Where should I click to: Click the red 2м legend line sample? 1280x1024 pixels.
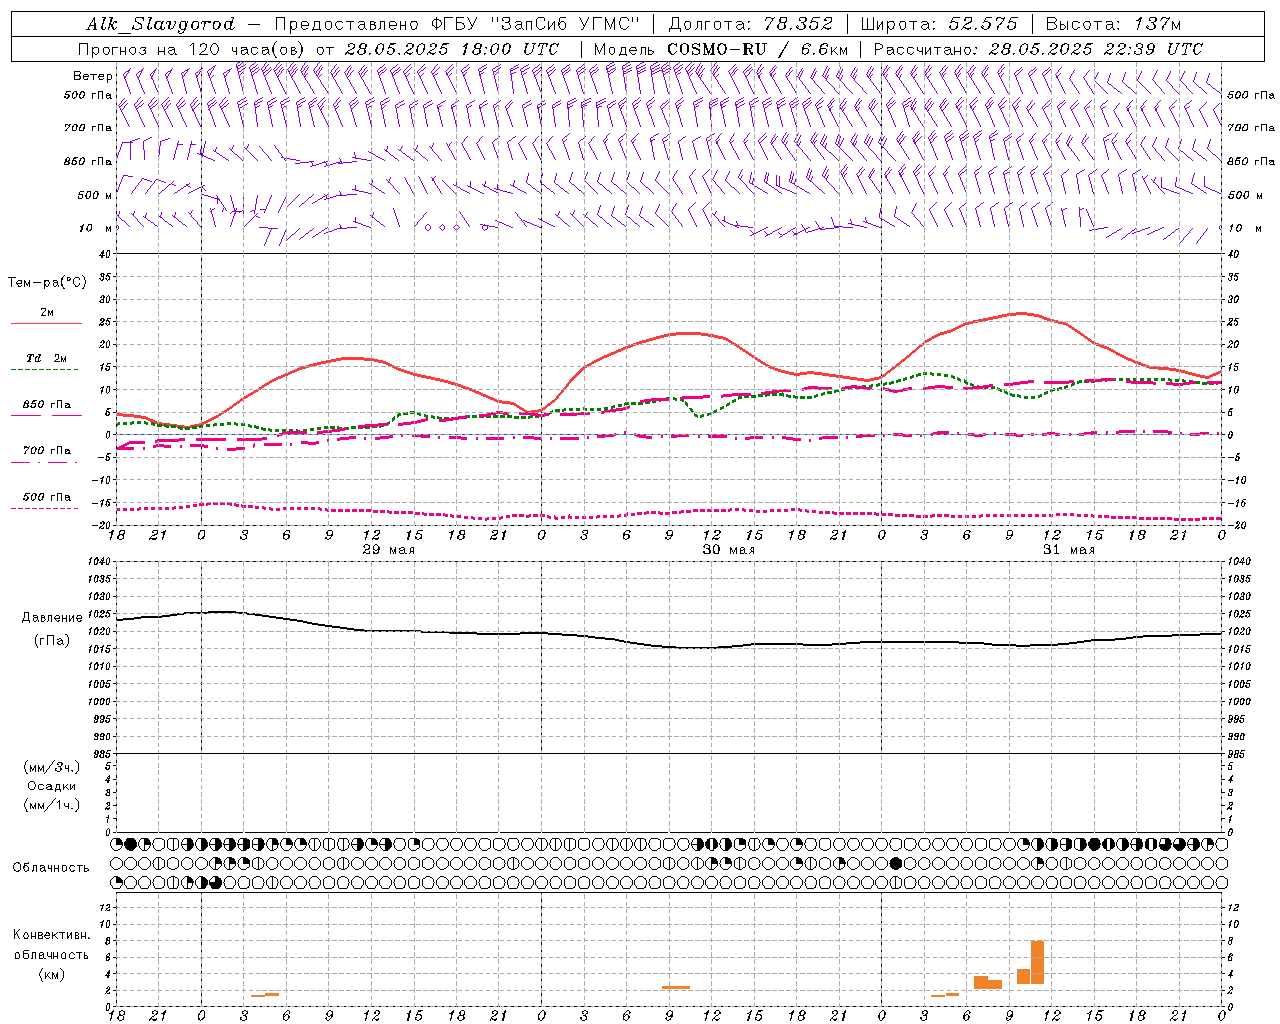[x=46, y=323]
